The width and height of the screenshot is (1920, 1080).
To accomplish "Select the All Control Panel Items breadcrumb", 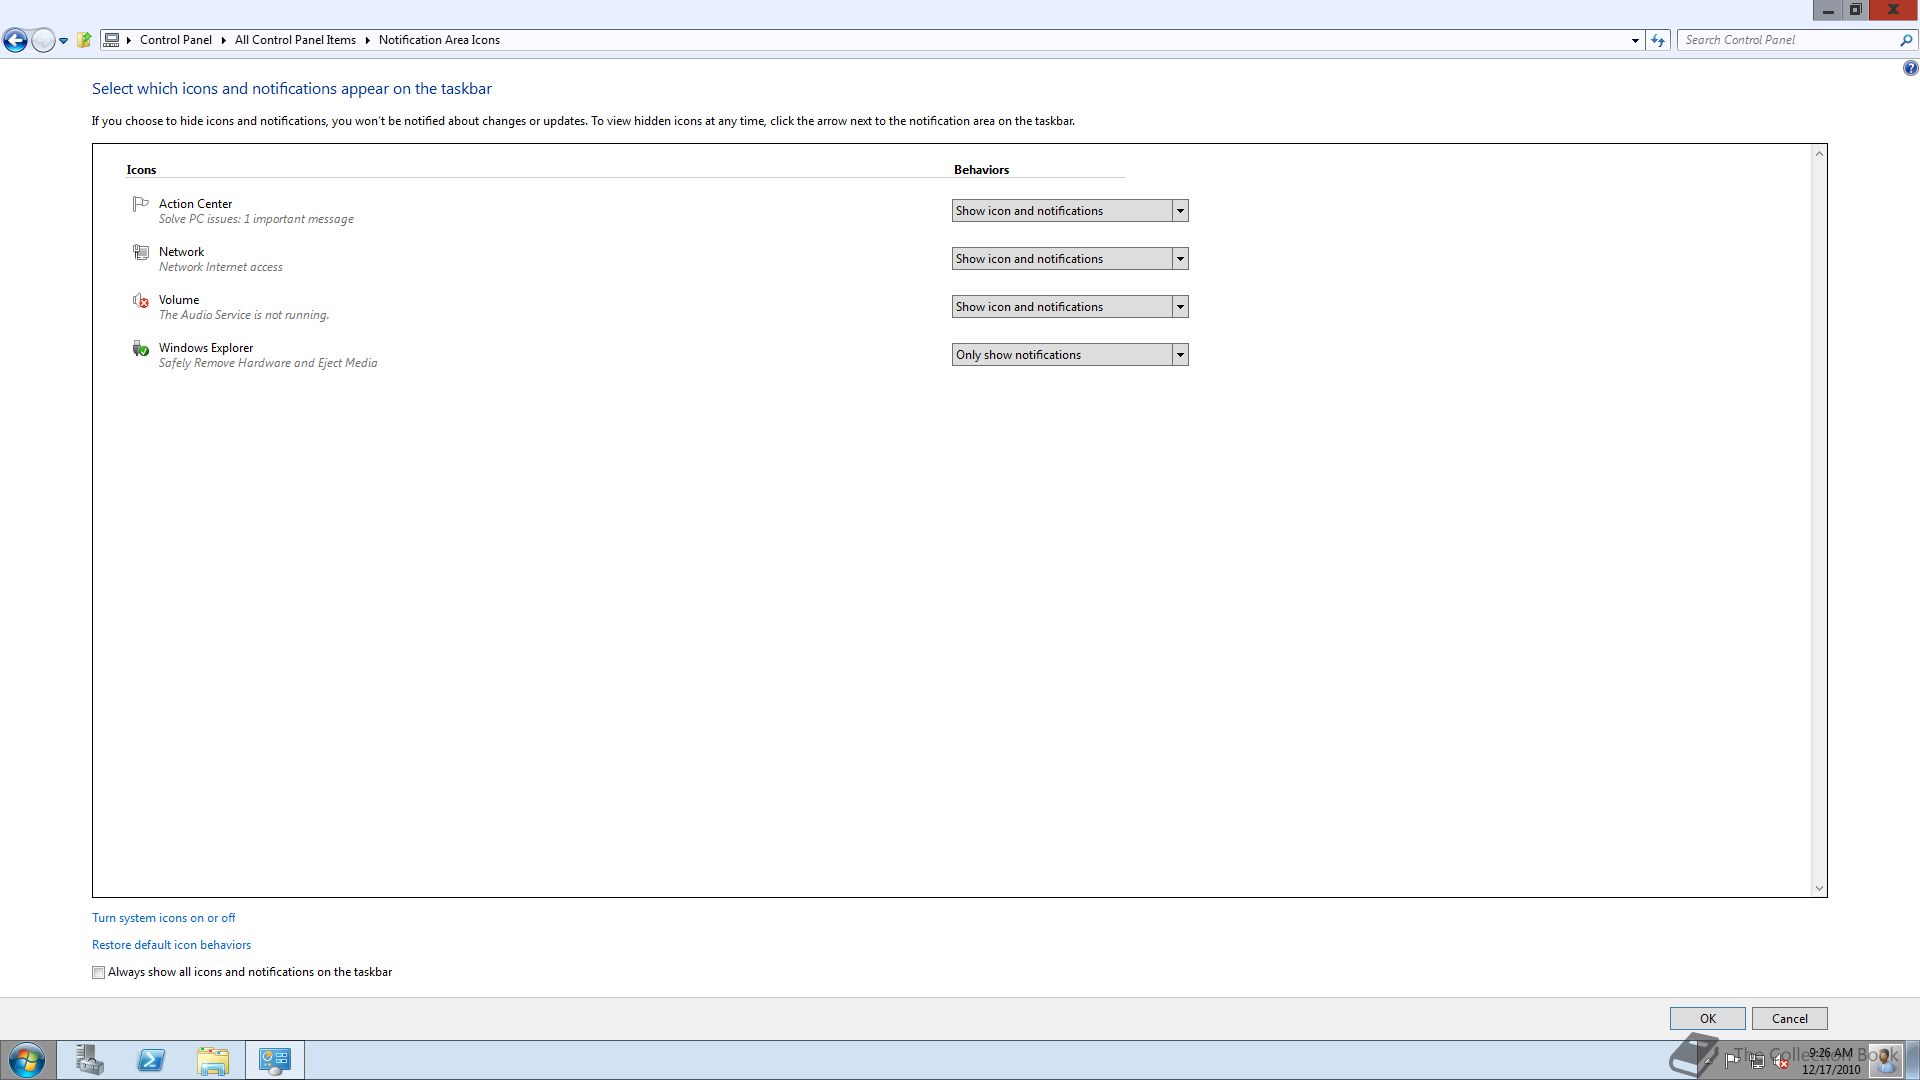I will (x=295, y=40).
